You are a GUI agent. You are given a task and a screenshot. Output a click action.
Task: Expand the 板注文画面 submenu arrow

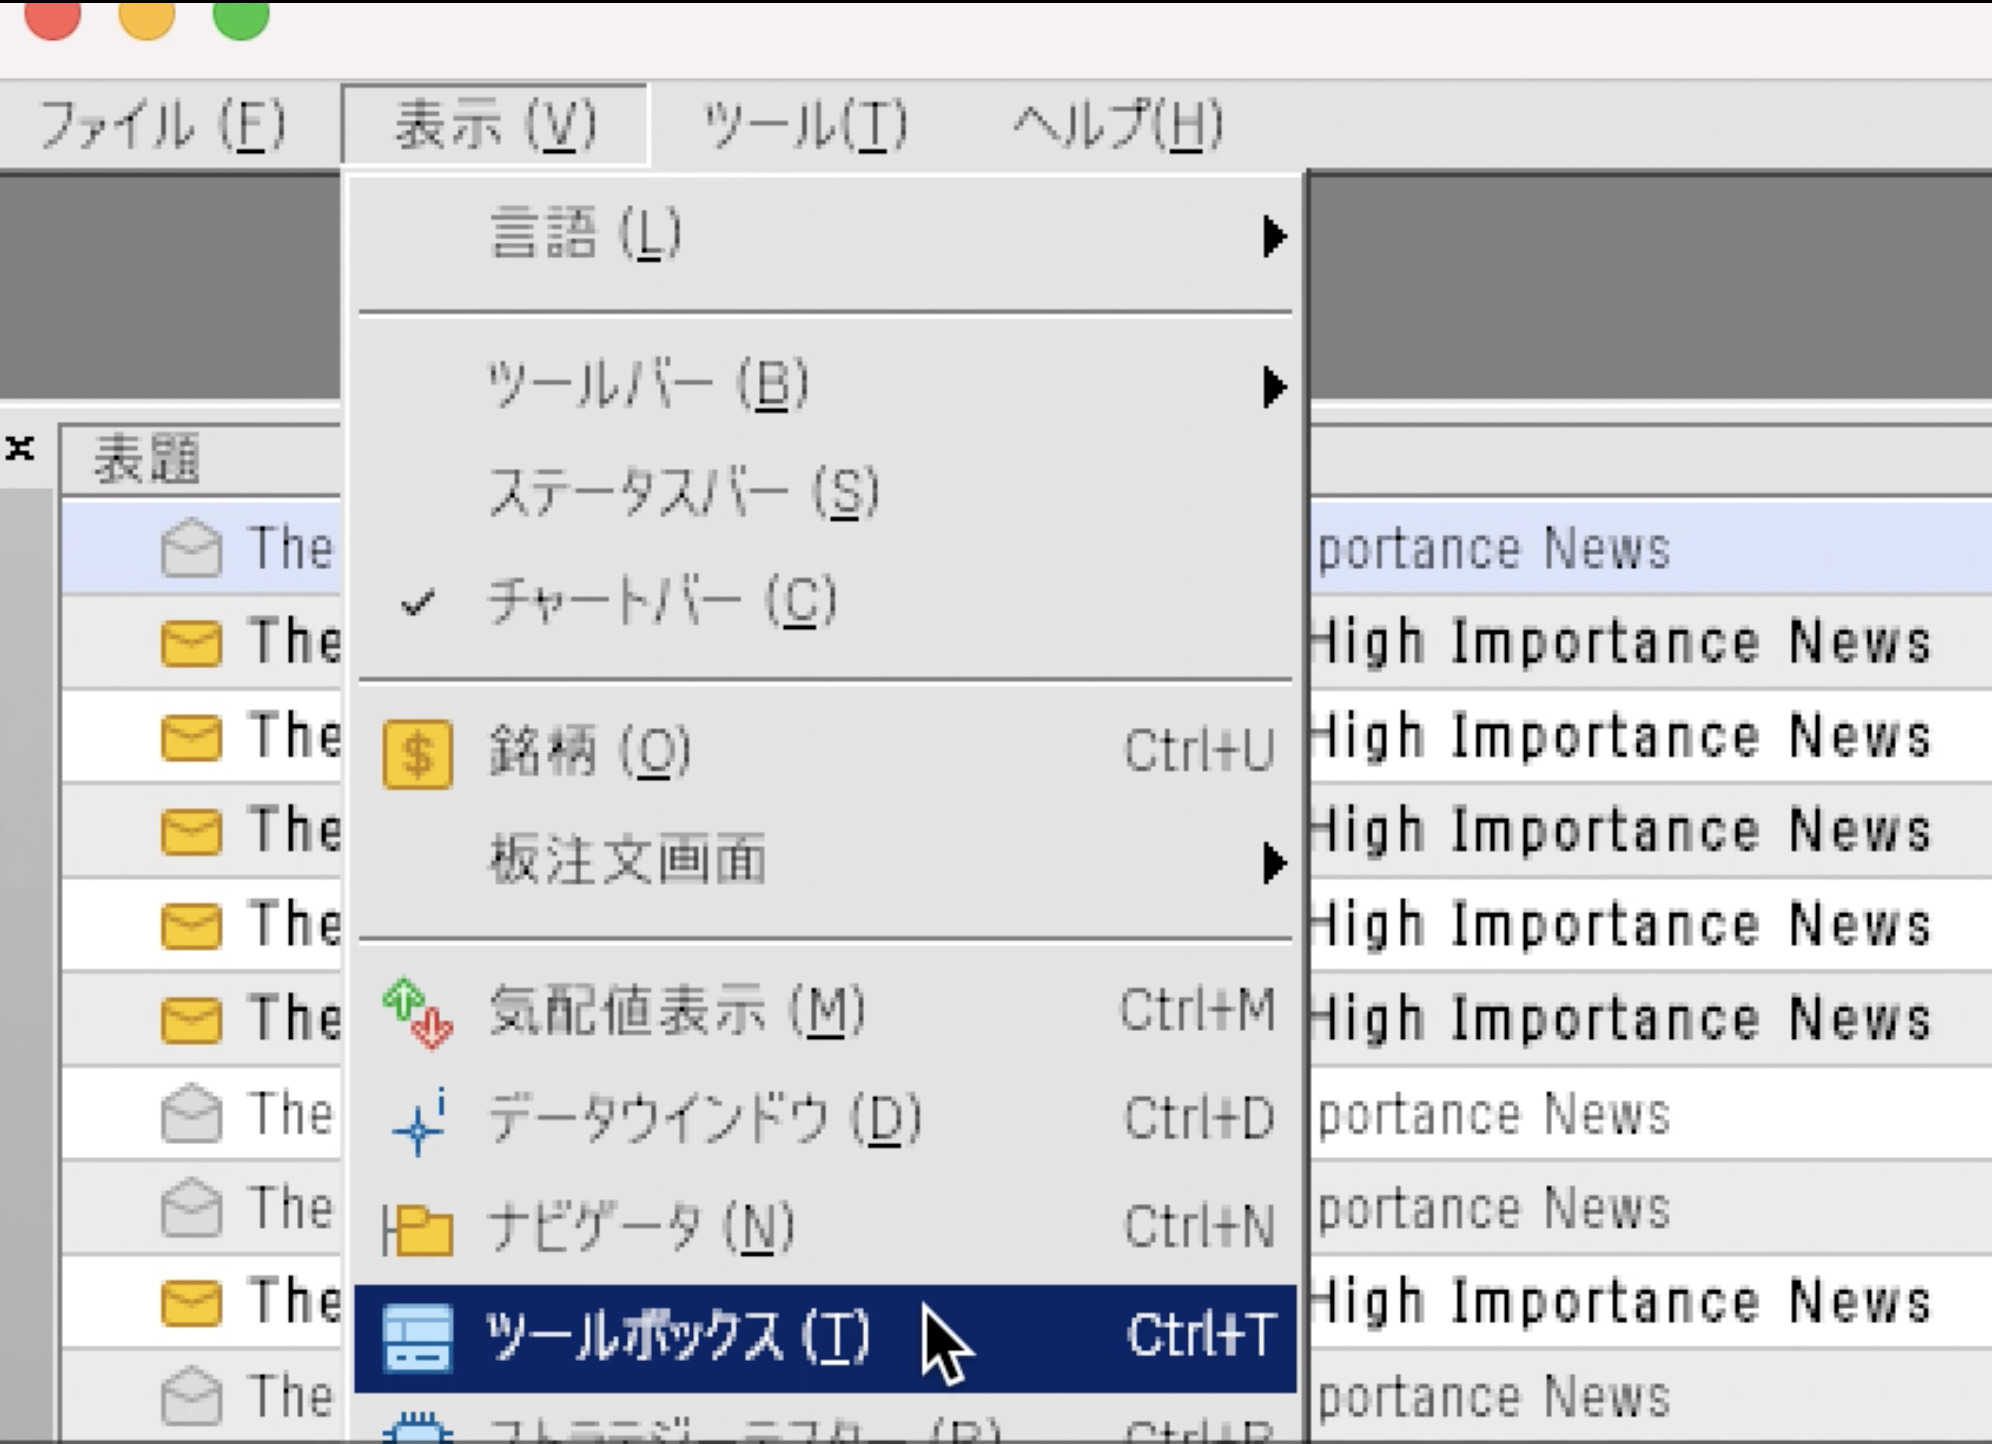click(x=1273, y=862)
